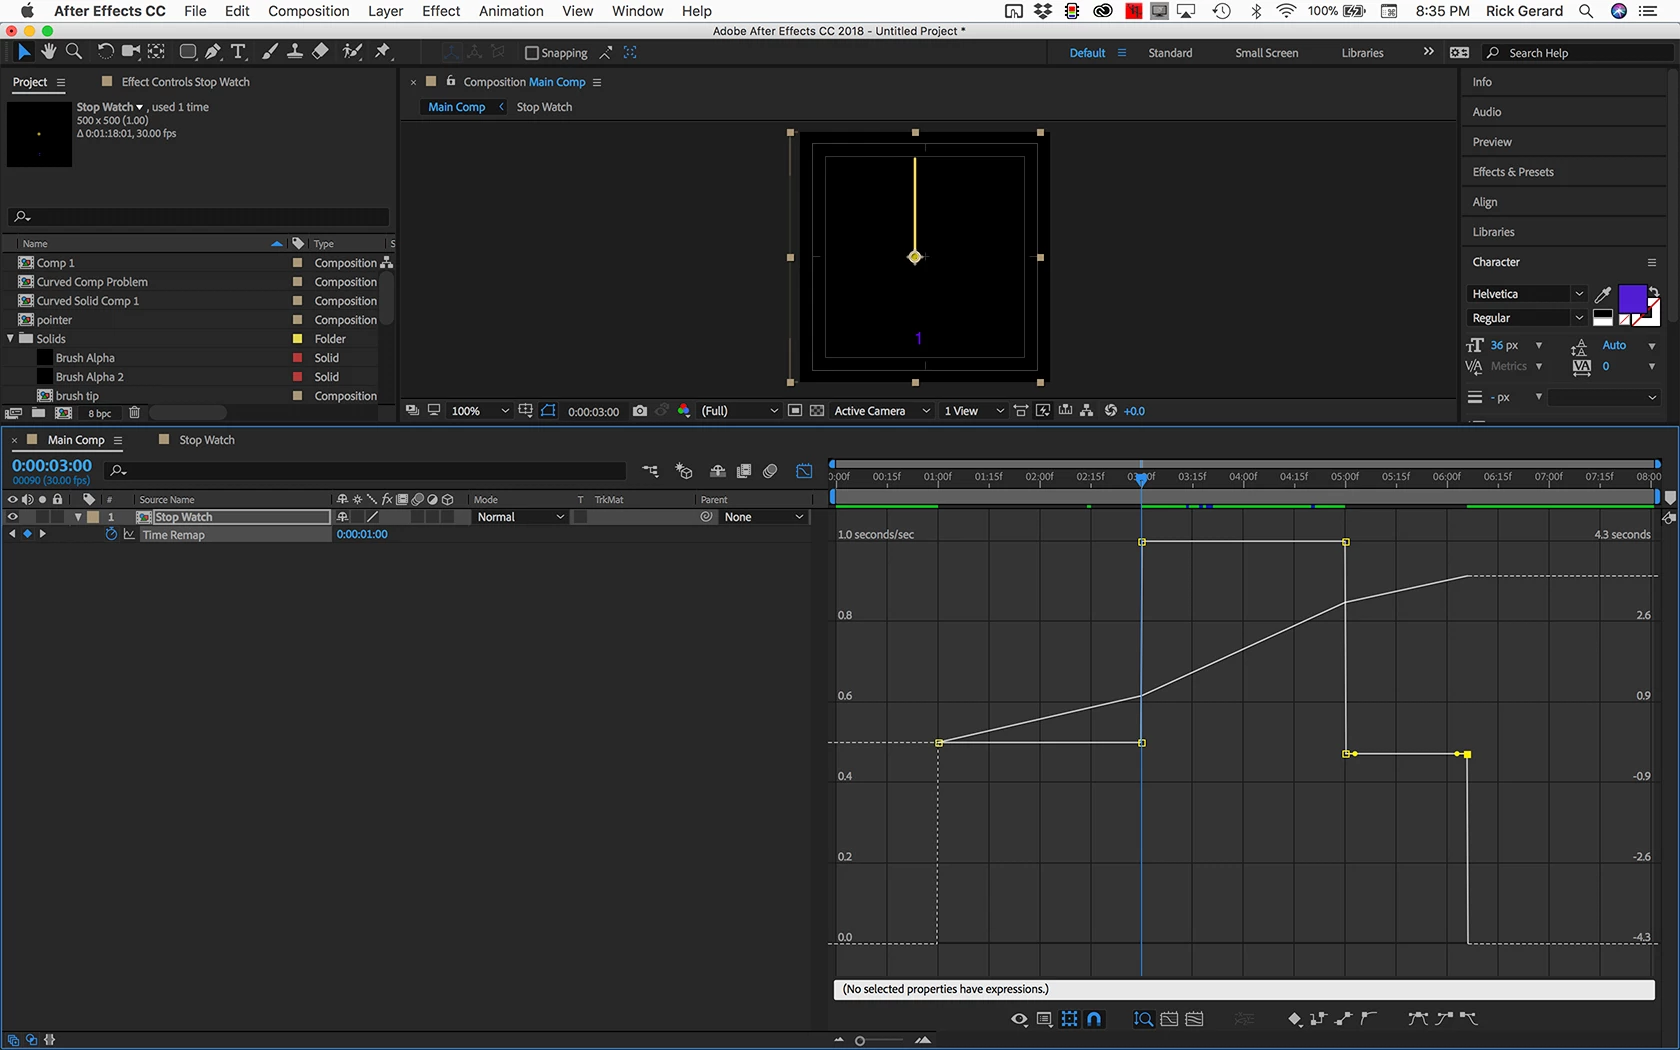Click the timeline zoom slider handle

(x=859, y=1041)
